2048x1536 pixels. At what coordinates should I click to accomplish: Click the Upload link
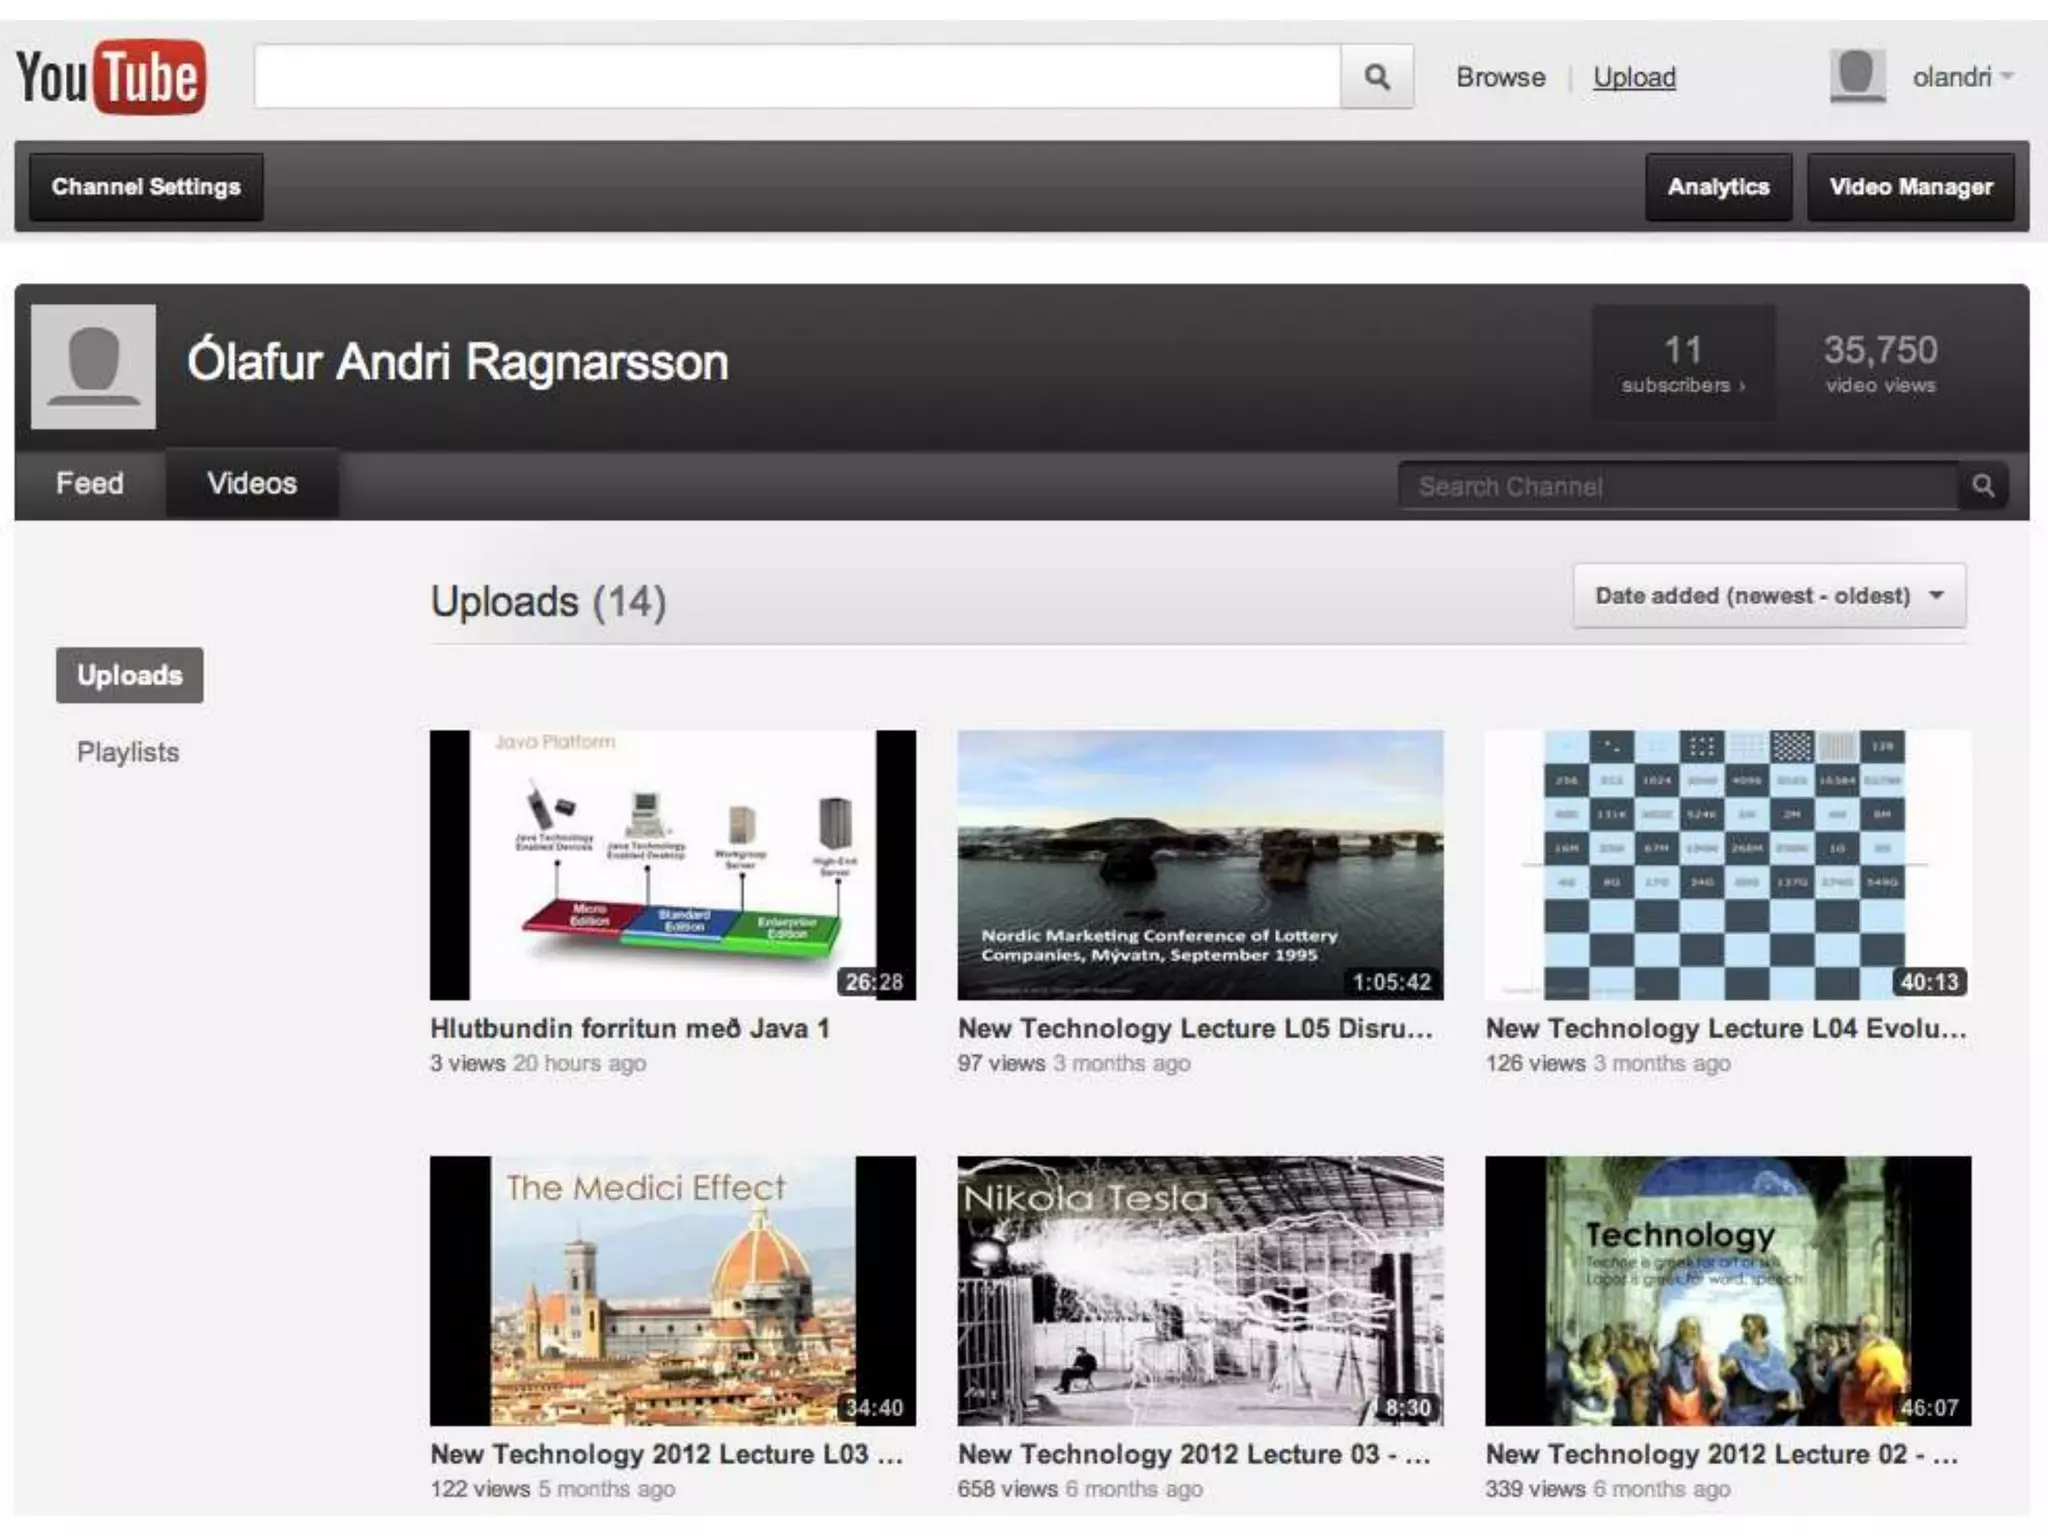[x=1634, y=77]
